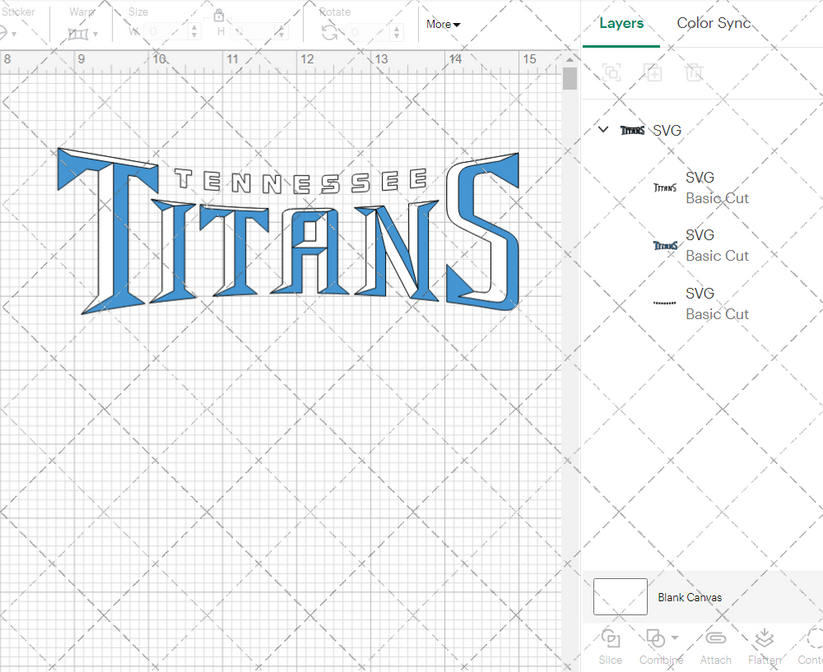
Task: Click the Blank Canvas color swatch
Action: (x=619, y=596)
